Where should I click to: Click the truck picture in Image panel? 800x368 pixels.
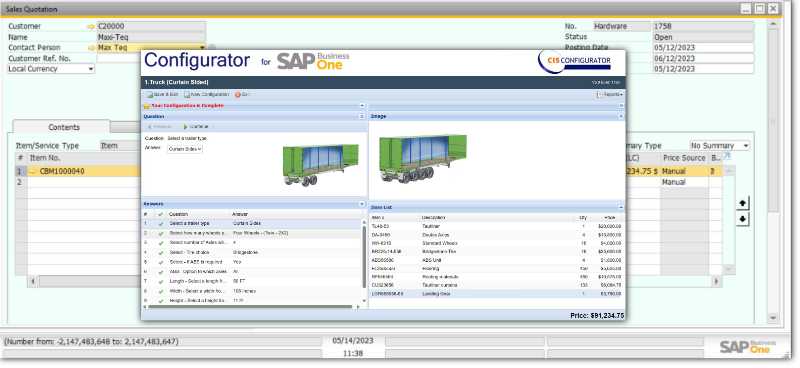pos(423,158)
